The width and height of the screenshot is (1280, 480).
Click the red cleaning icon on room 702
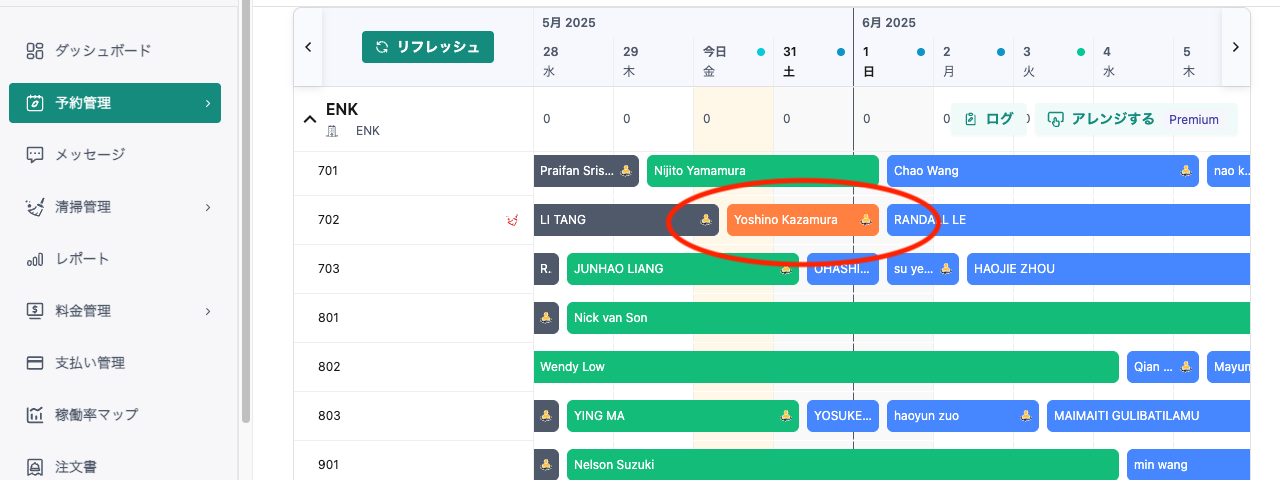click(513, 220)
